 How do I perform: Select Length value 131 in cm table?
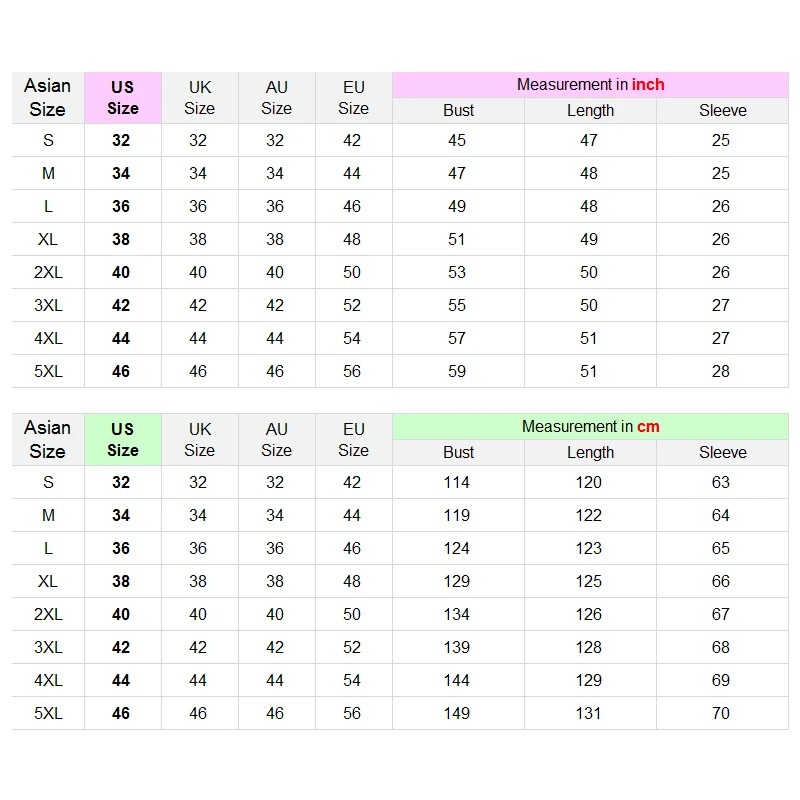click(x=589, y=713)
